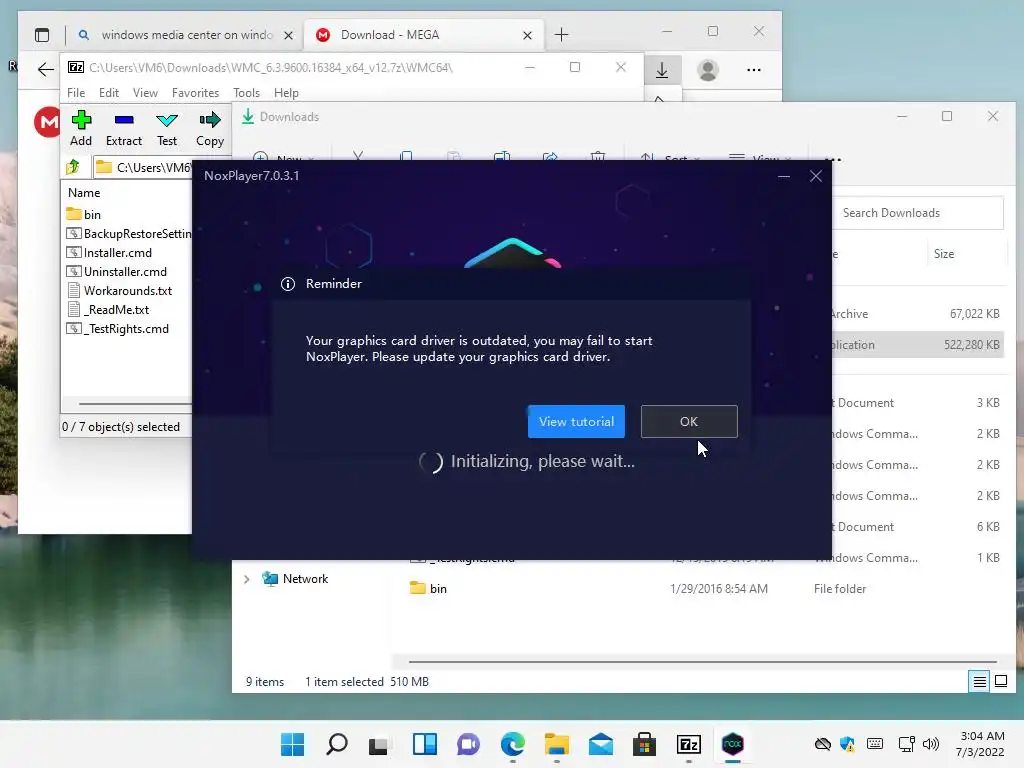This screenshot has height=768, width=1024.
Task: Open the Edge downloads panel
Action: tap(662, 70)
